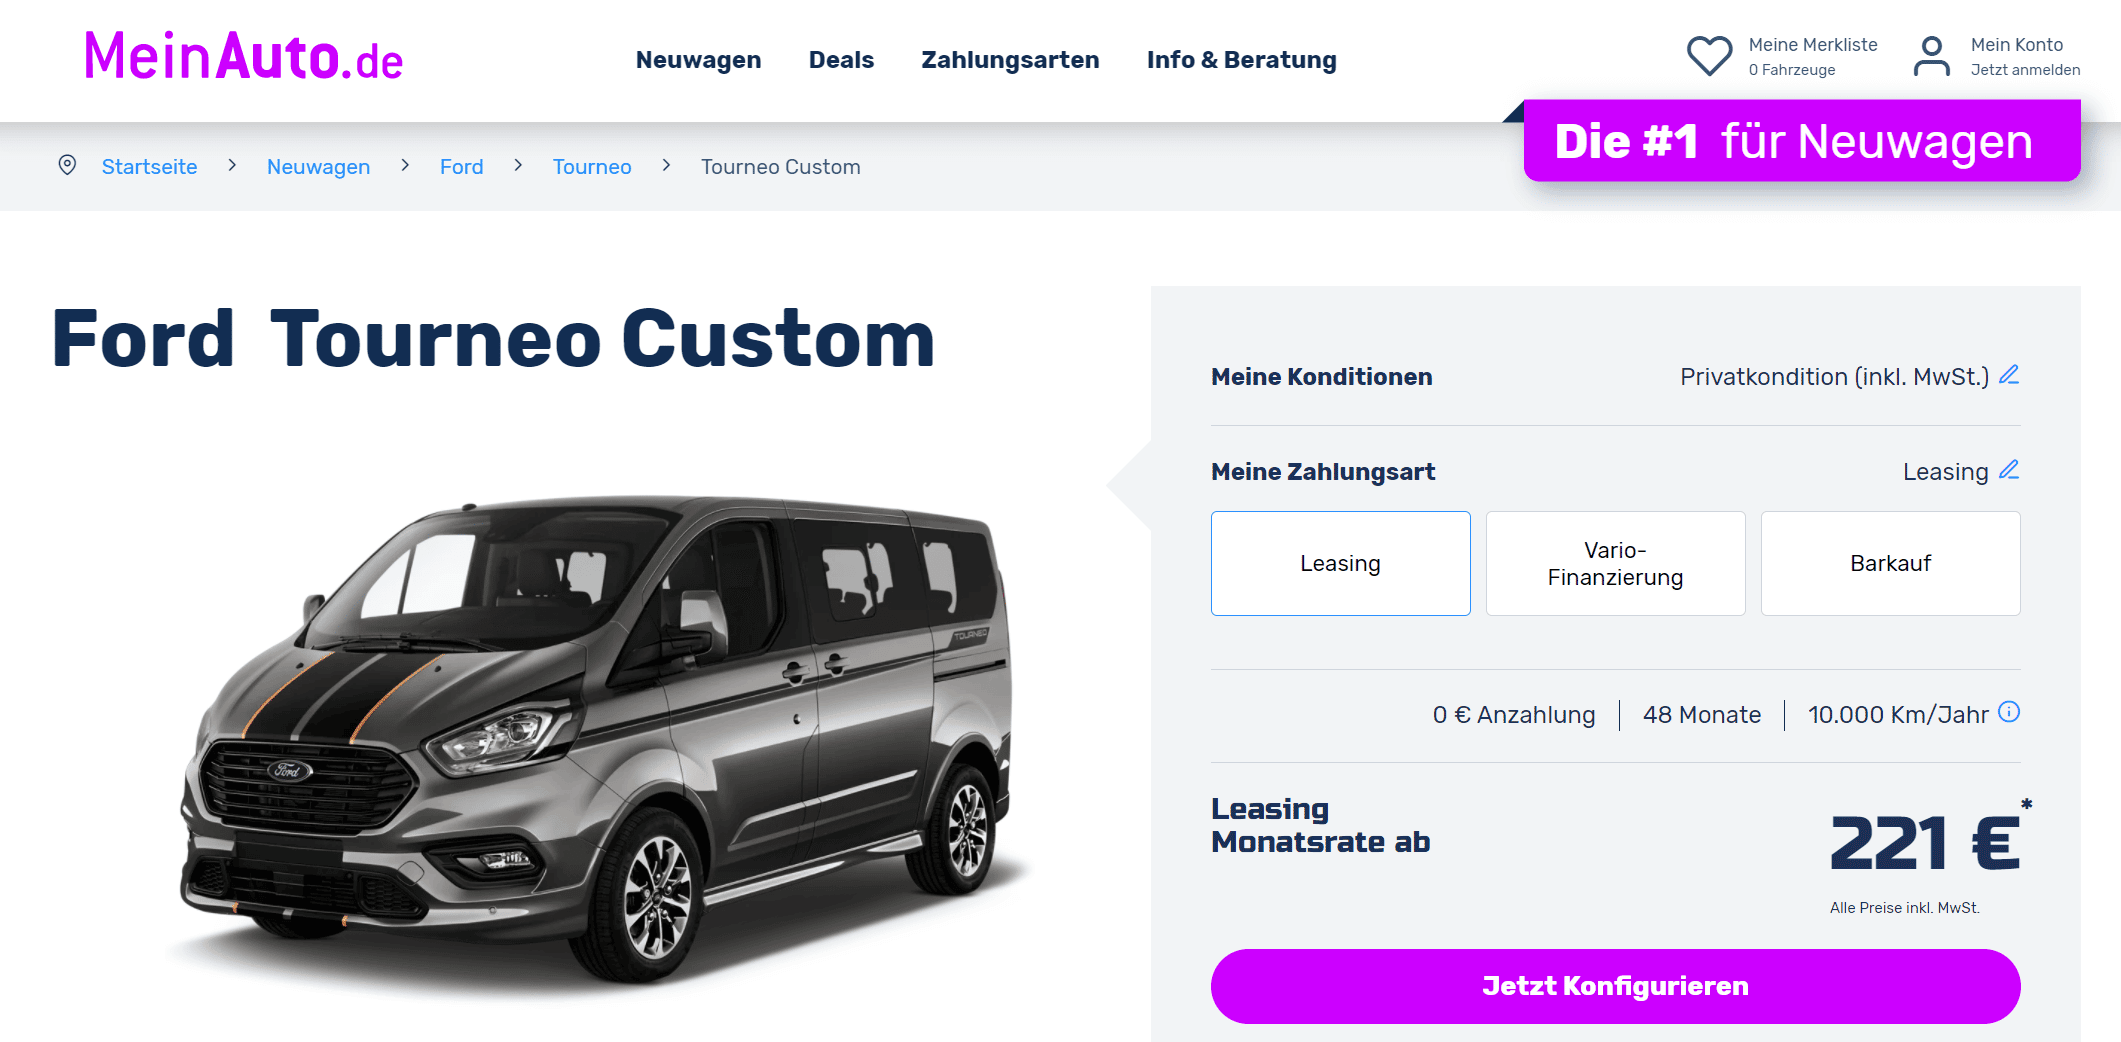The width and height of the screenshot is (2121, 1042).
Task: Open the Neuwagen navigation menu
Action: tap(698, 60)
